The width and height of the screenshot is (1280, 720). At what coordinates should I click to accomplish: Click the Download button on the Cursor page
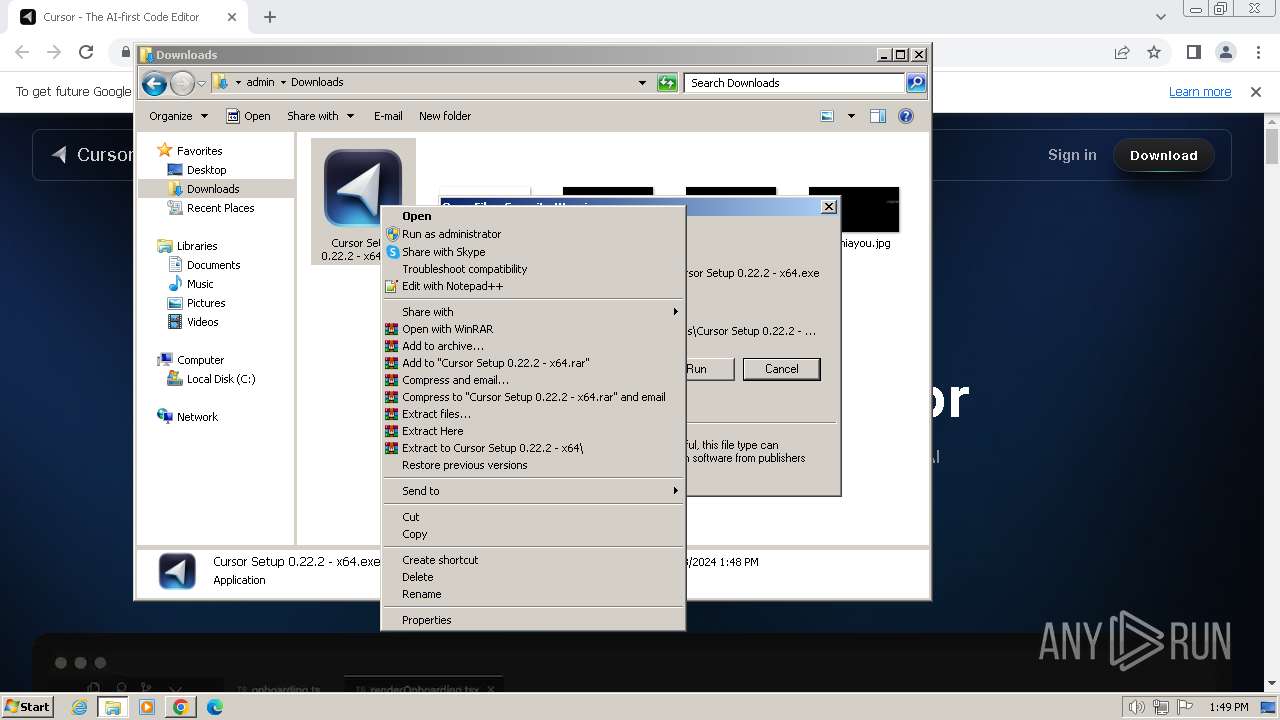click(1164, 155)
